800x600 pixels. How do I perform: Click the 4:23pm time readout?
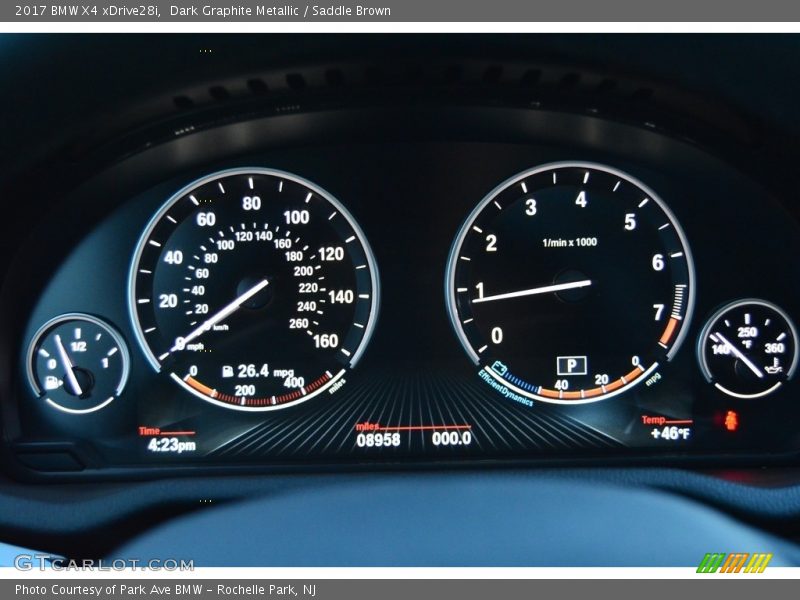[171, 445]
